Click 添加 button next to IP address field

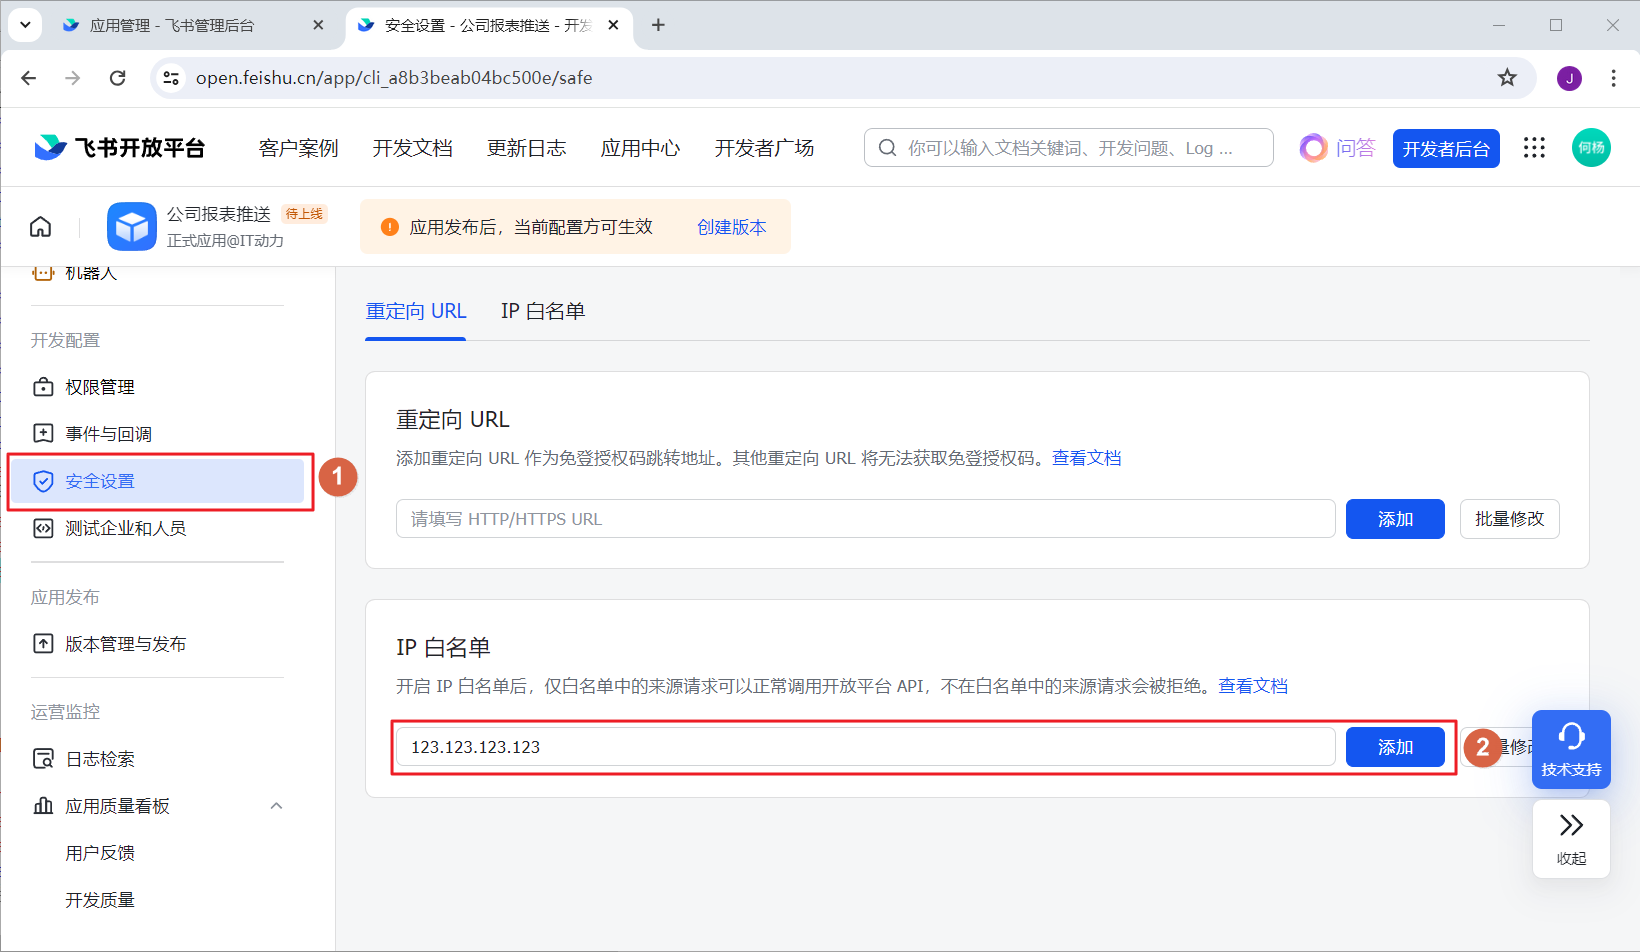tap(1394, 747)
